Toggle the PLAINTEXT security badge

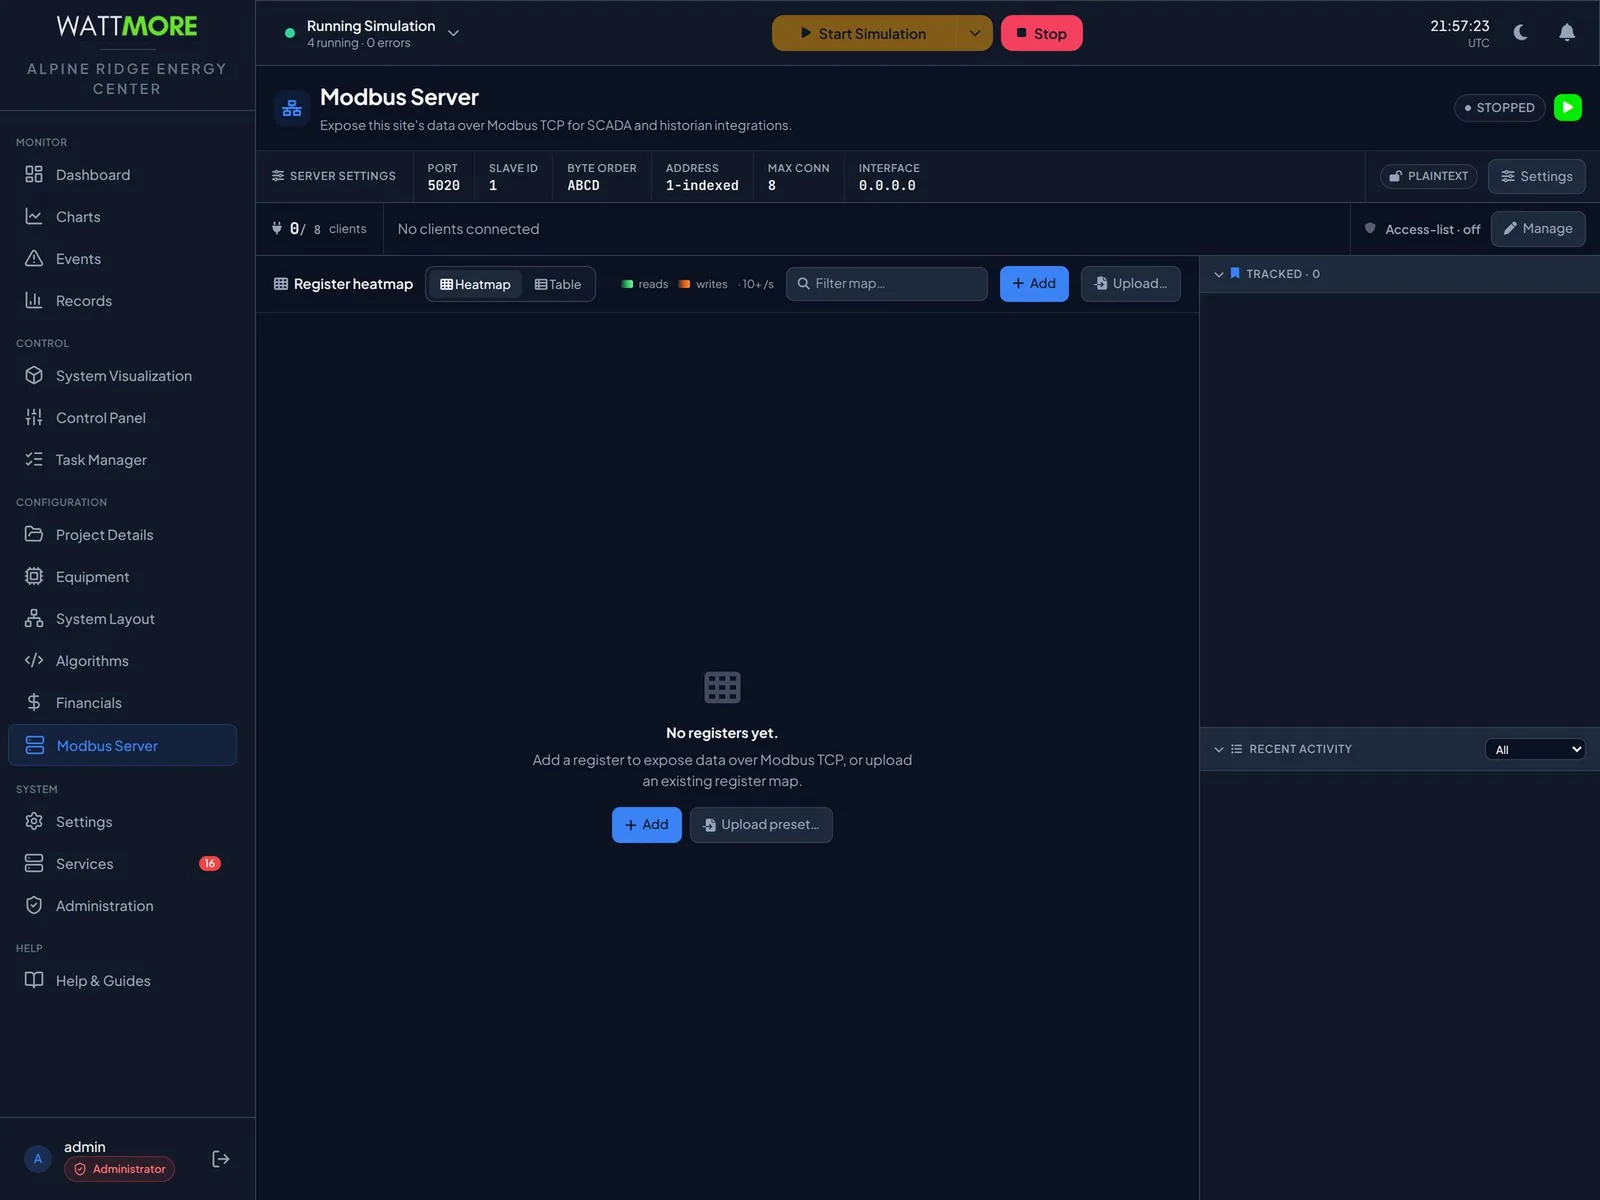[1429, 176]
